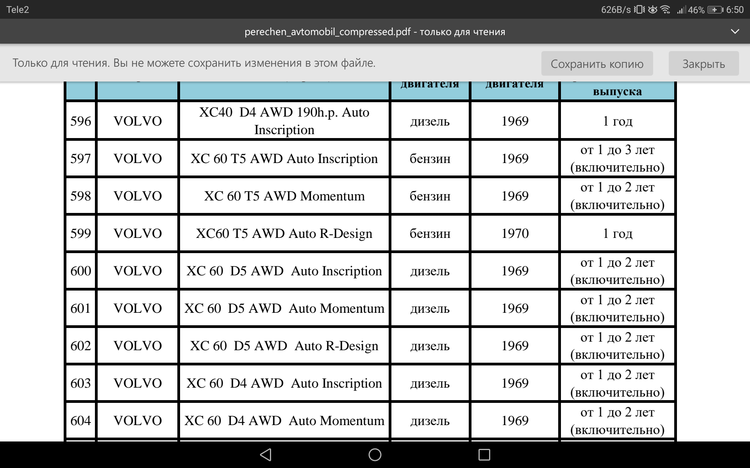The image size is (750, 468).
Task: Select XC 60 T5 AWD Momentum cell
Action: click(284, 196)
